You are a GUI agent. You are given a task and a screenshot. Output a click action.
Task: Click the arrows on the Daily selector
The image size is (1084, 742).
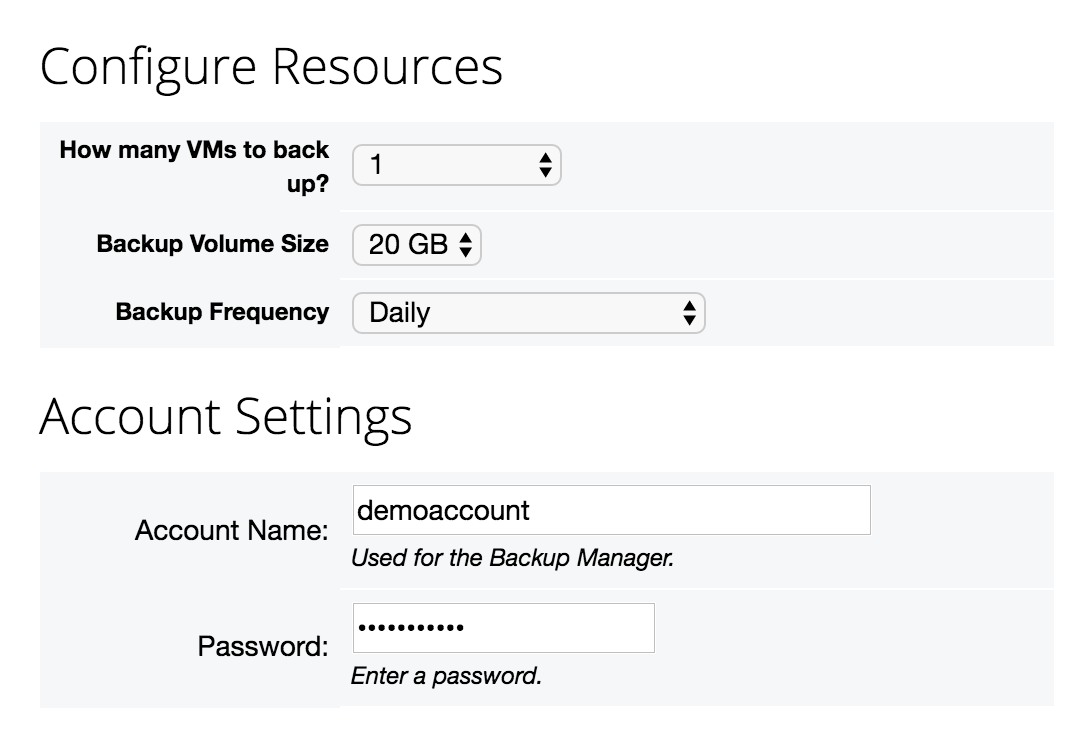[688, 313]
